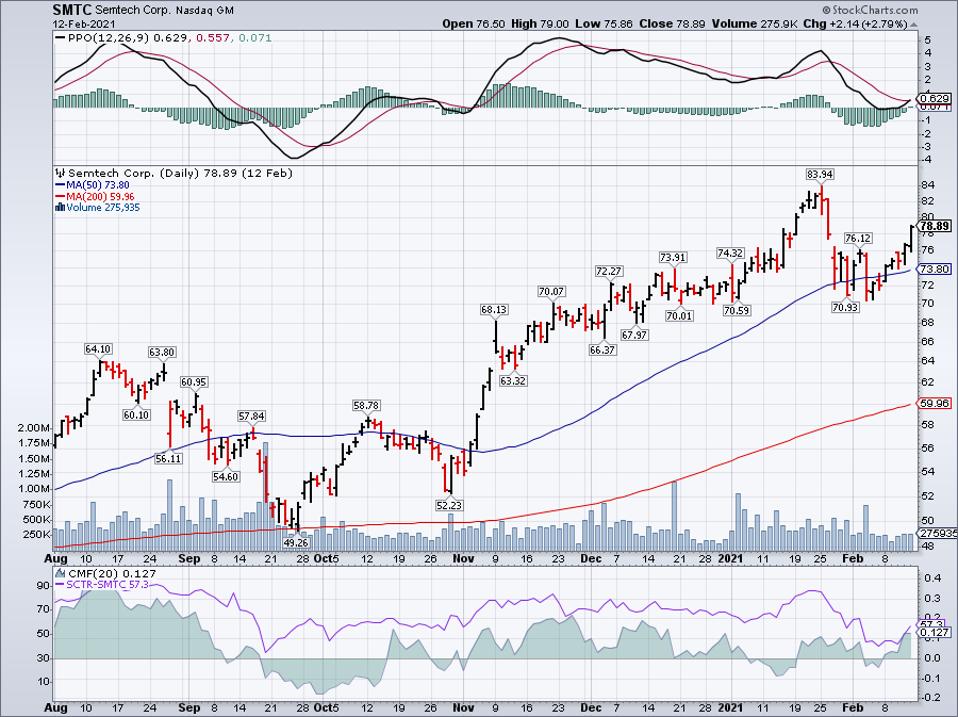Select the SMTC ticker symbol in the header
The image size is (958, 717).
click(71, 10)
